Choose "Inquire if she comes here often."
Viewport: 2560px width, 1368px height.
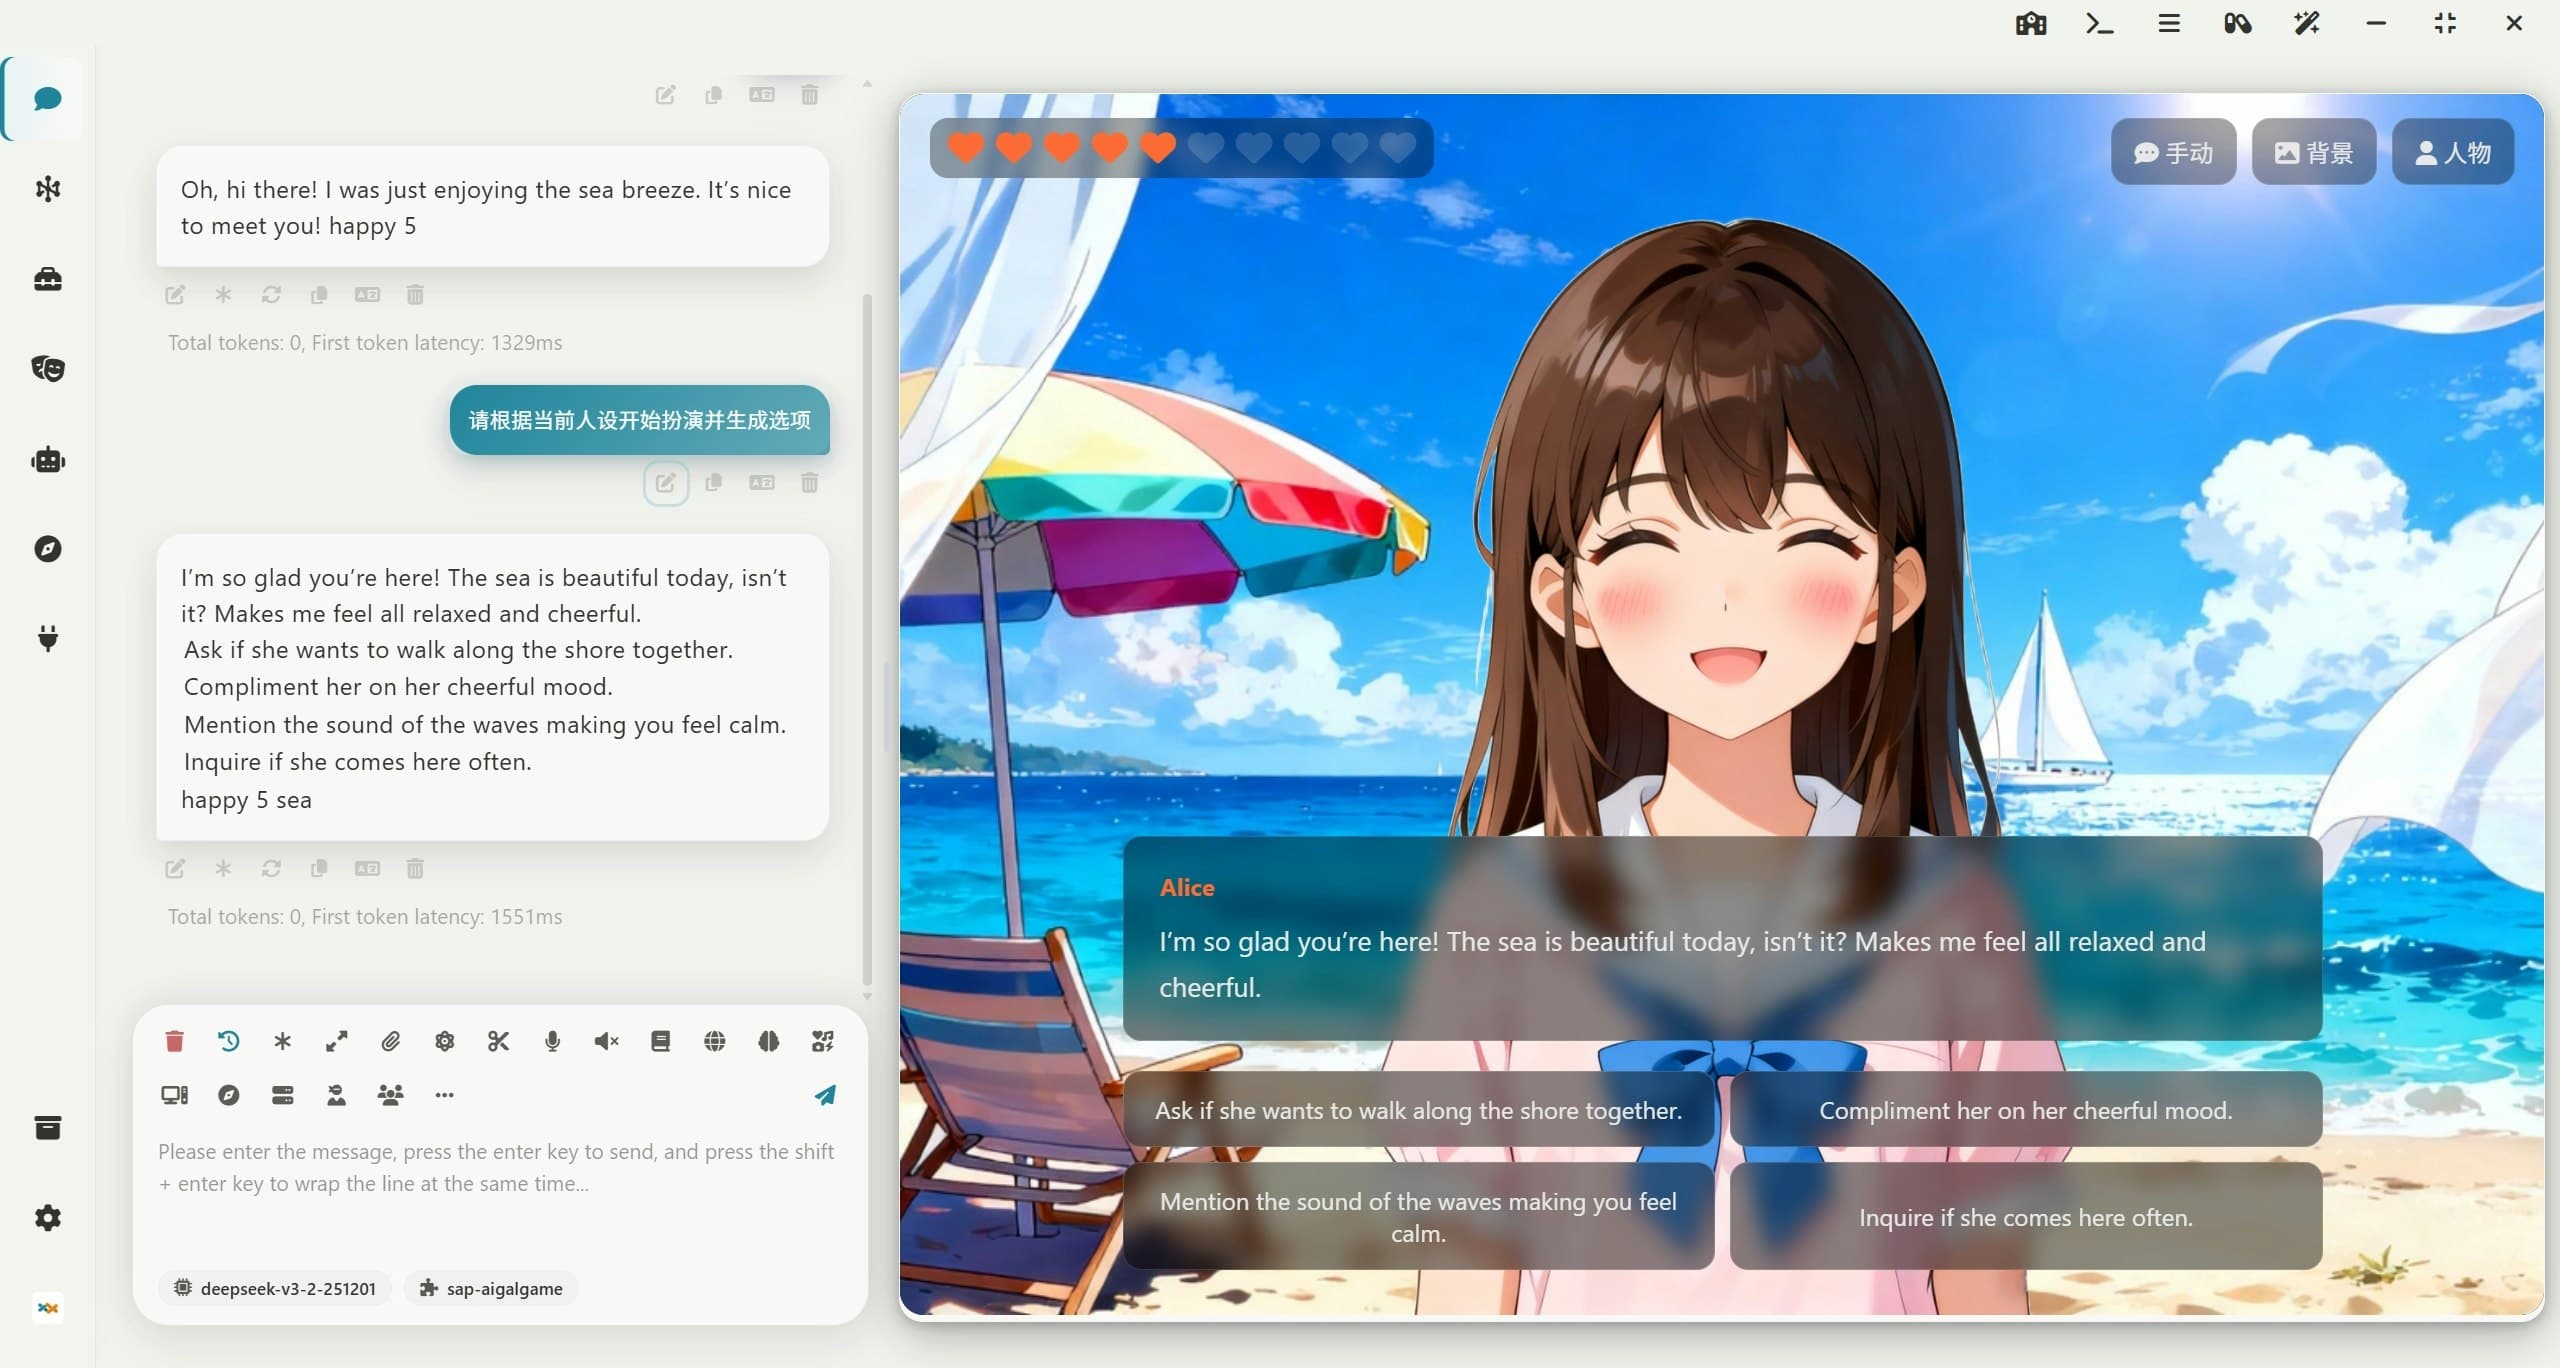pyautogui.click(x=2025, y=1217)
